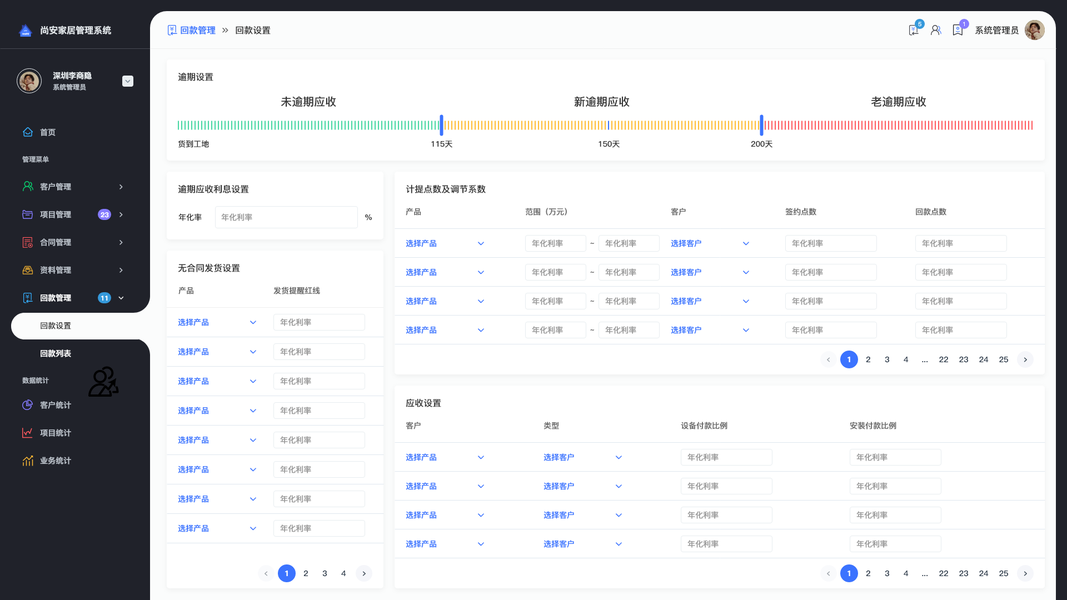Open first 选择产品 dropdown in 无合同发货设置
Screen dimensions: 1067x600
(x=217, y=322)
